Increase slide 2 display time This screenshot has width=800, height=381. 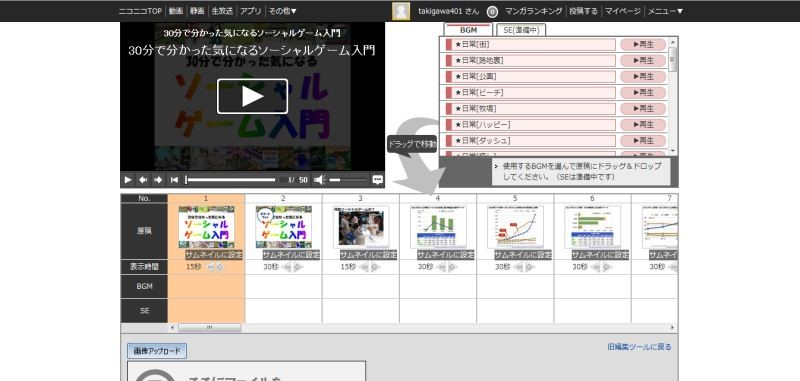tap(297, 267)
